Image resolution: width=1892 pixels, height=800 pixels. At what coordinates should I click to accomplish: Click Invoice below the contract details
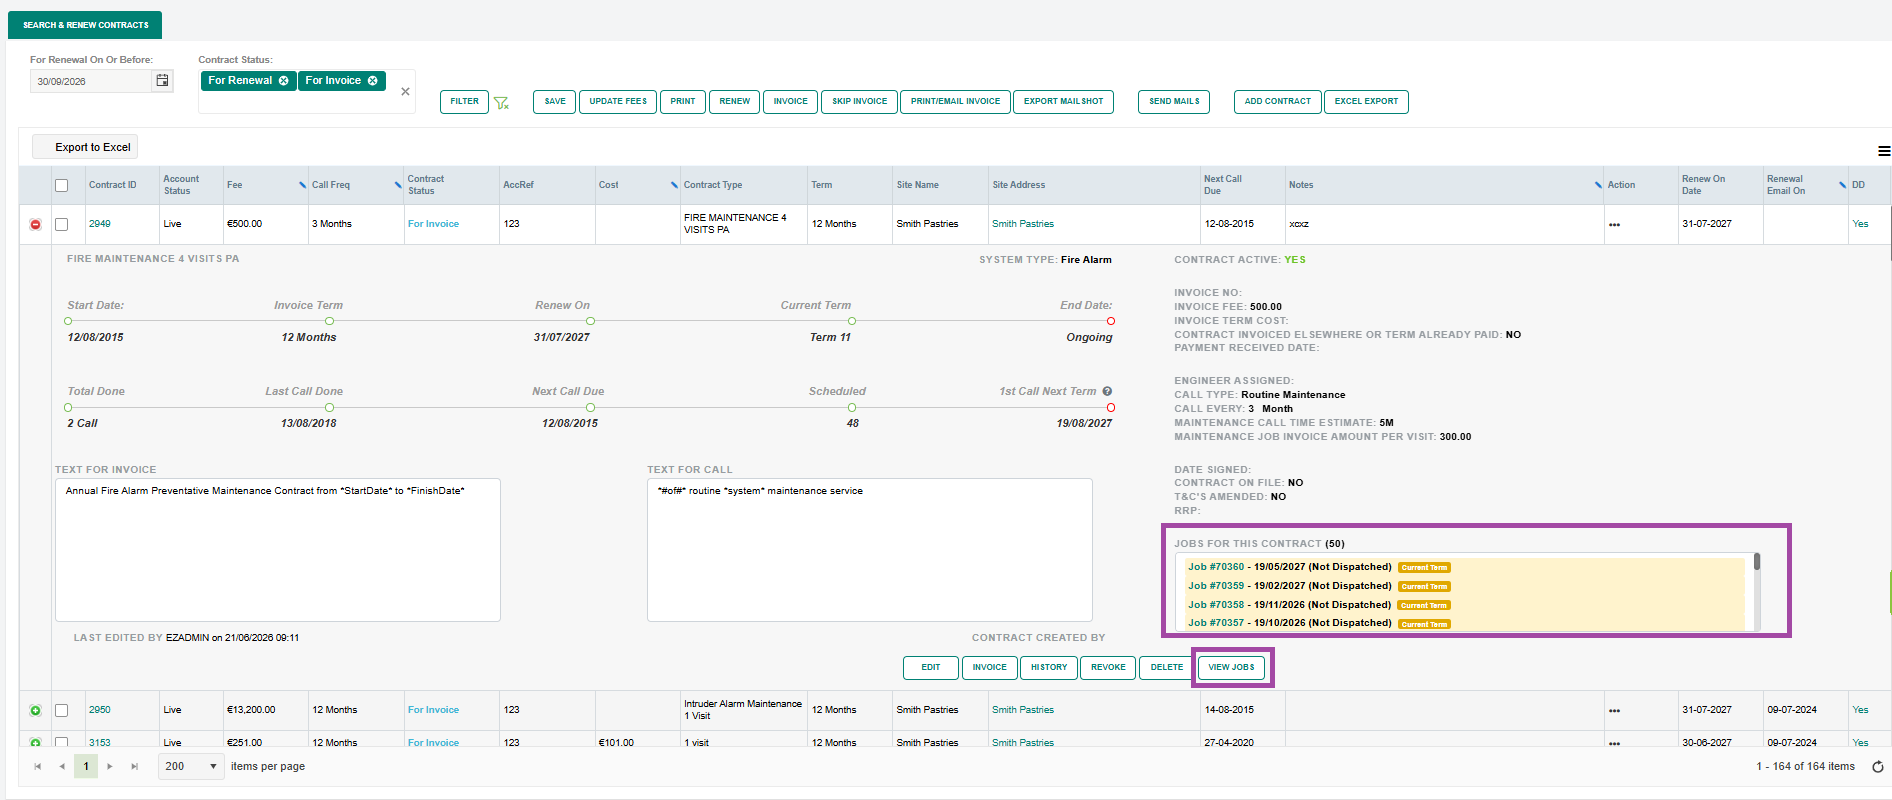[x=990, y=668]
